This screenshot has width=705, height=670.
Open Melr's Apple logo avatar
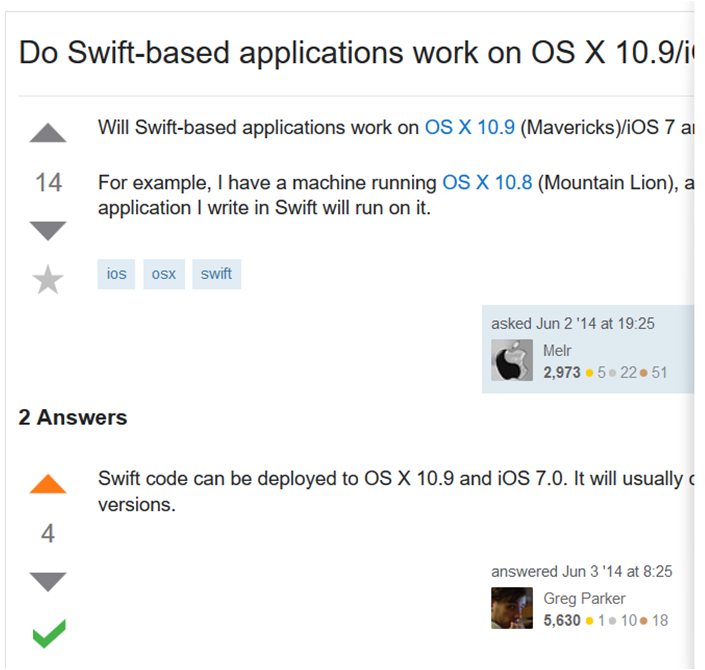click(512, 361)
